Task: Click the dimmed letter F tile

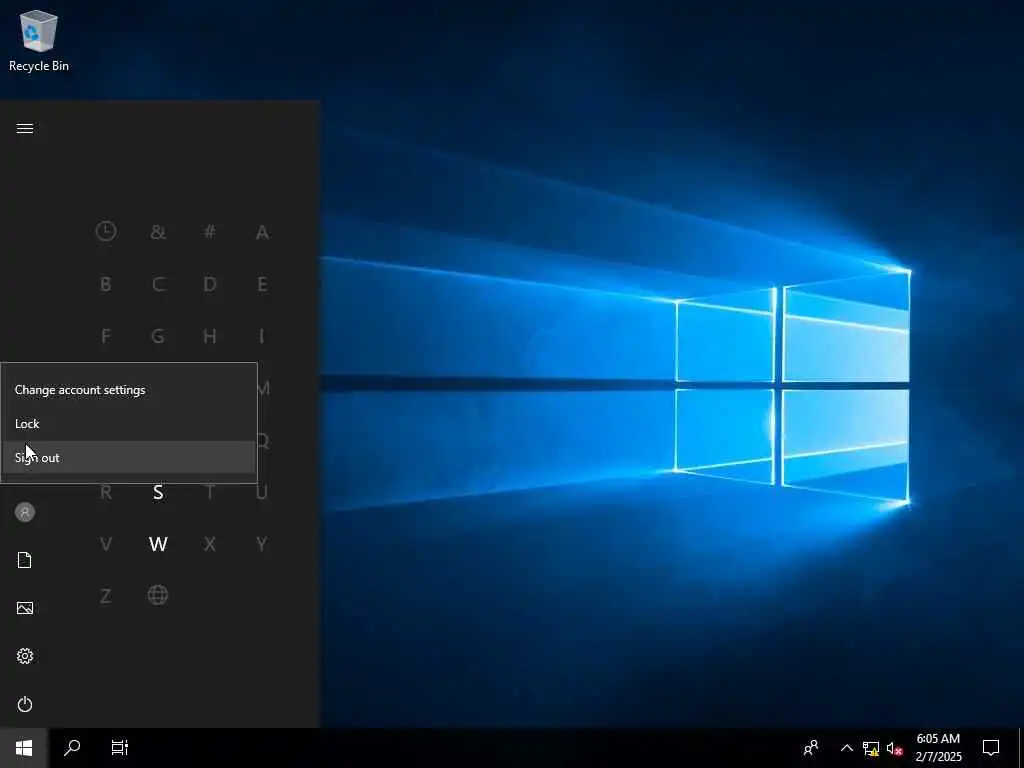Action: point(106,336)
